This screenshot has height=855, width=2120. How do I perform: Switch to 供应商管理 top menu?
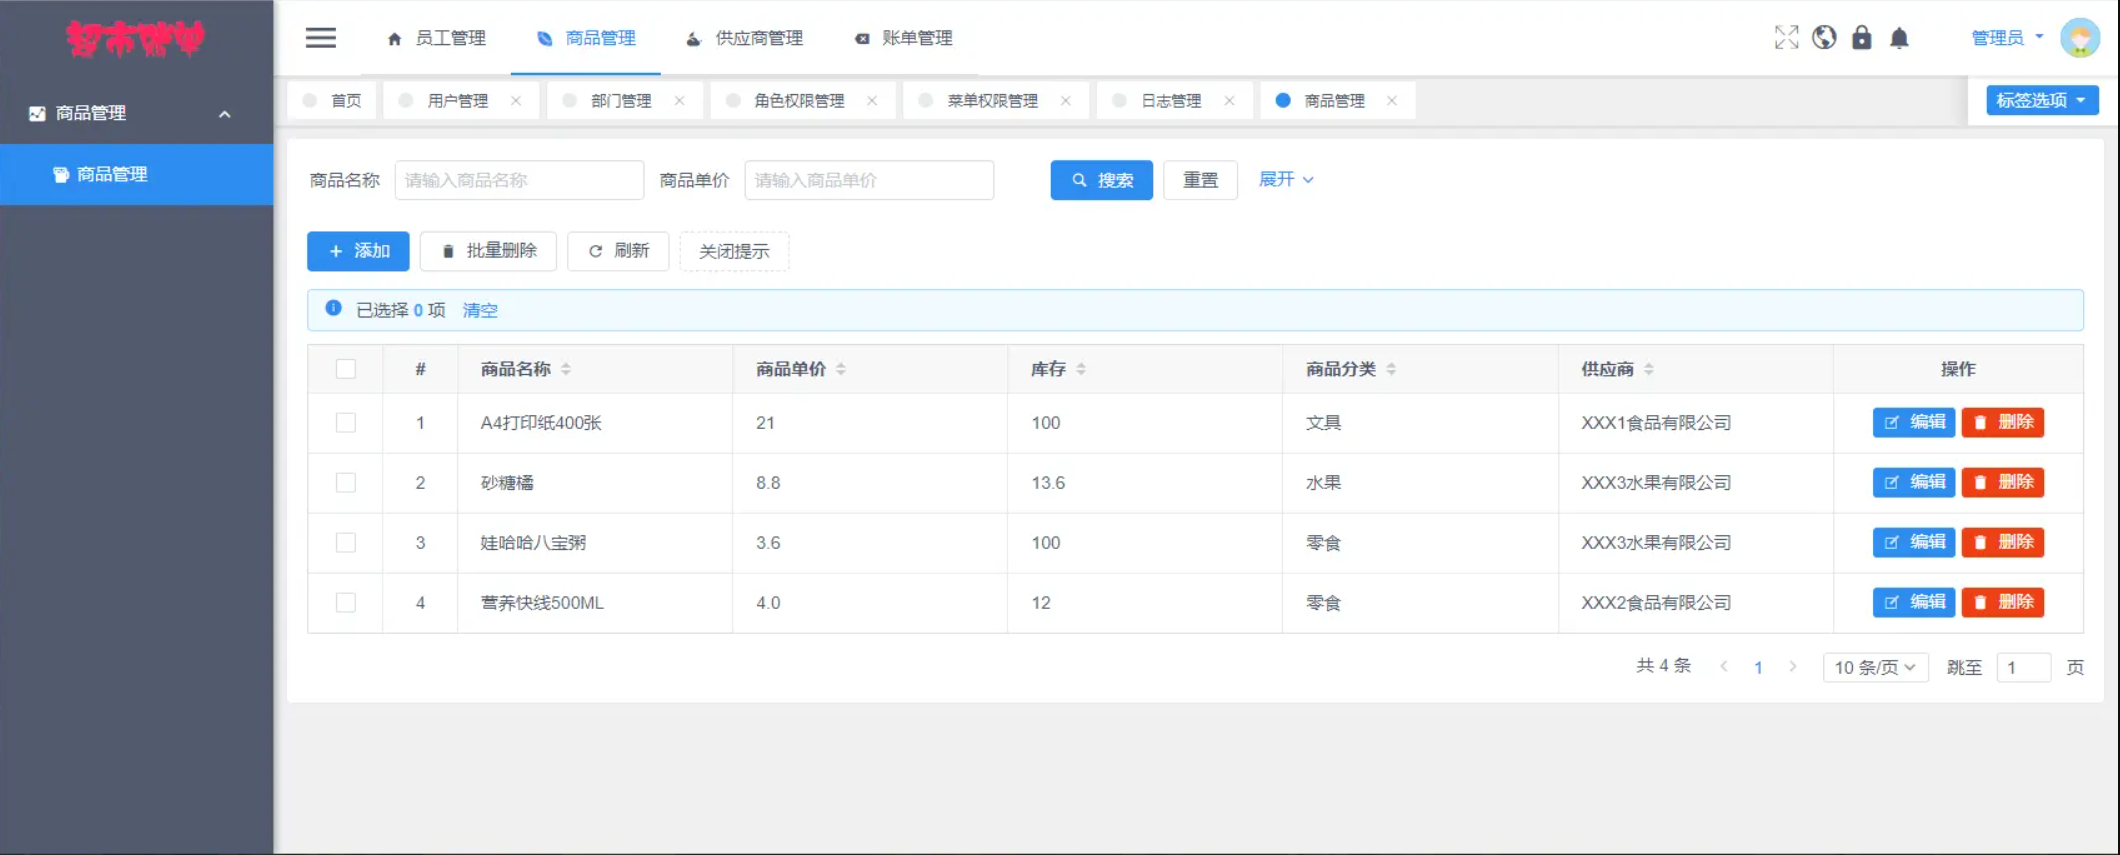tap(745, 38)
